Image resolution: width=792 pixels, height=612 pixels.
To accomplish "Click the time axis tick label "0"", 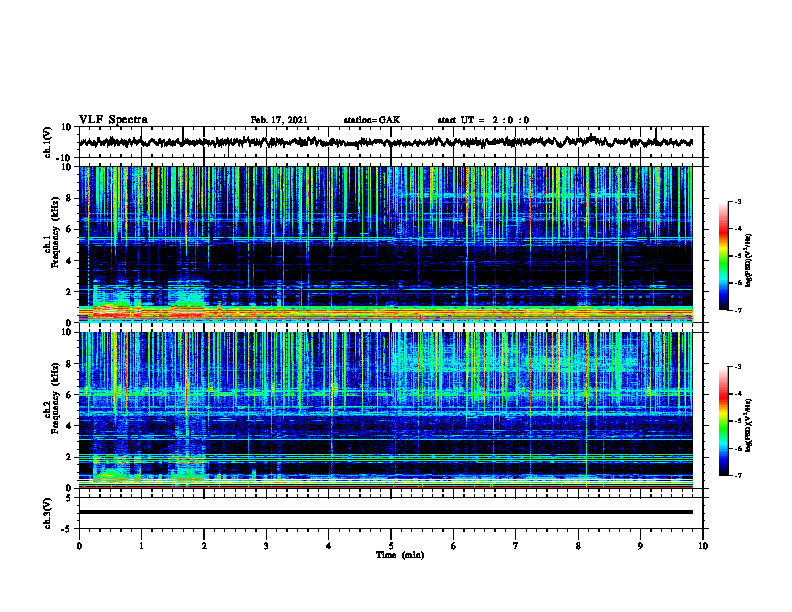I will click(x=79, y=546).
